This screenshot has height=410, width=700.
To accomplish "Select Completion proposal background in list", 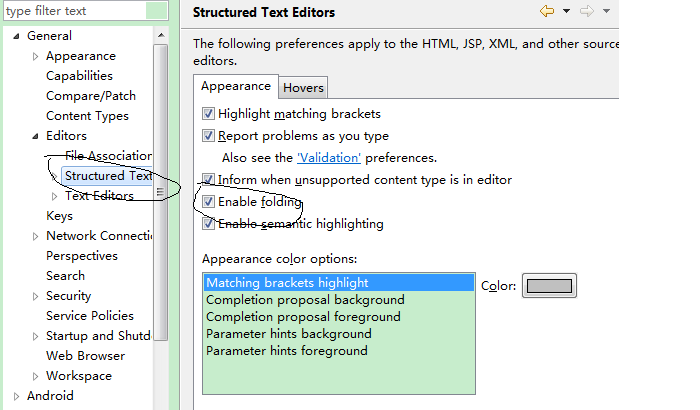I will (x=305, y=300).
